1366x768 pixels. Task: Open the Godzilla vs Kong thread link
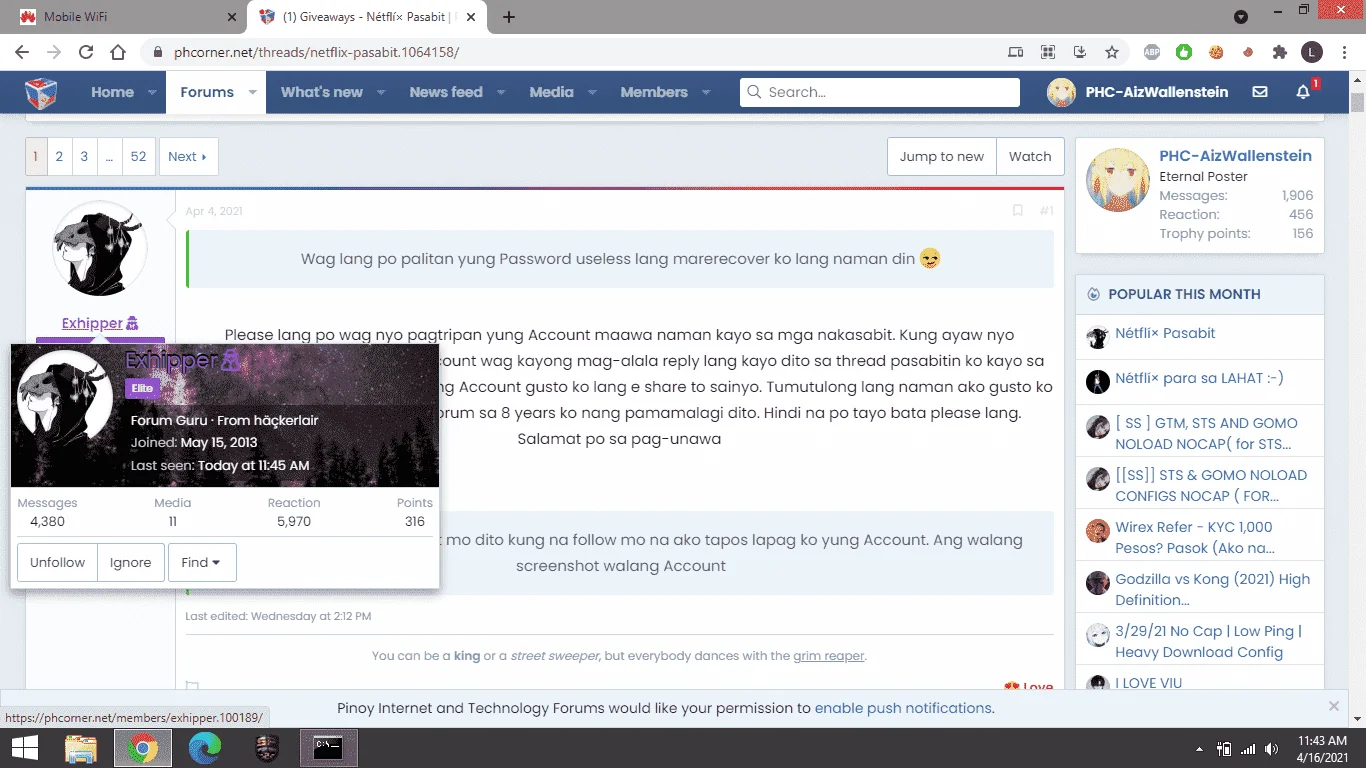[x=1212, y=589]
